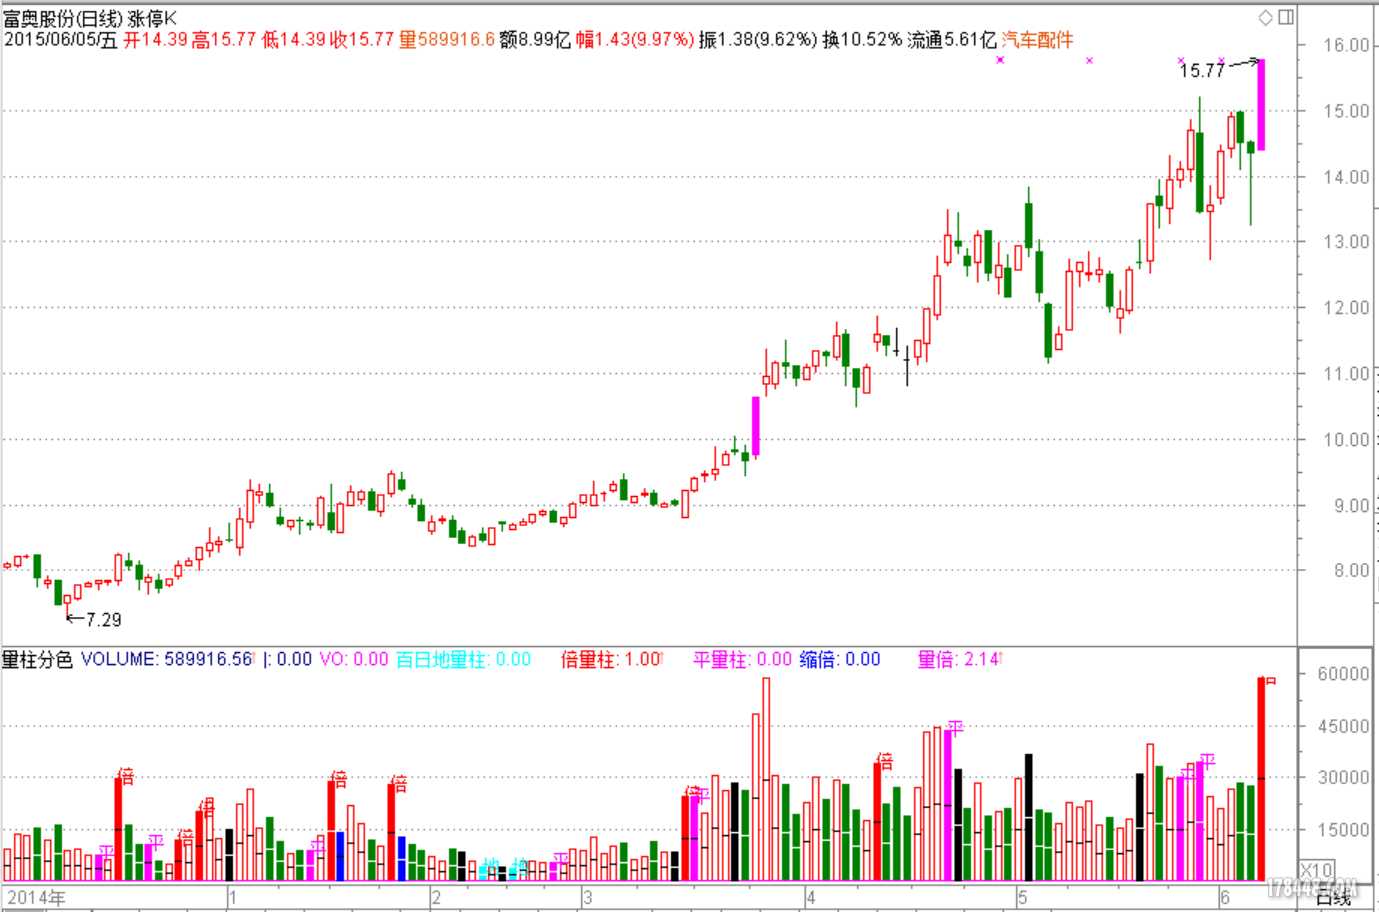Image resolution: width=1379 pixels, height=912 pixels.
Task: Click the 量柱分色 indicator name
Action: pyautogui.click(x=37, y=659)
